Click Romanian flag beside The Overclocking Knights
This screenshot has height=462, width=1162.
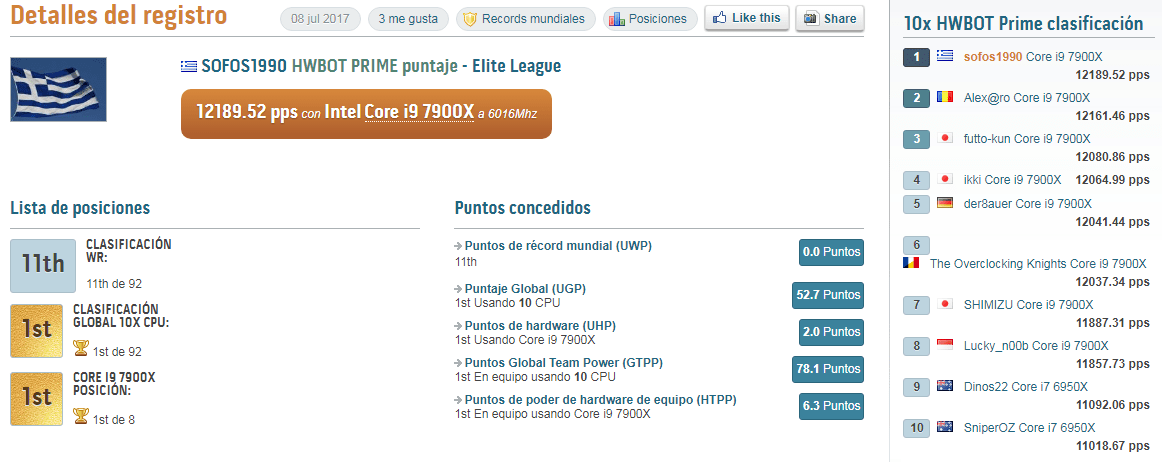click(x=912, y=263)
